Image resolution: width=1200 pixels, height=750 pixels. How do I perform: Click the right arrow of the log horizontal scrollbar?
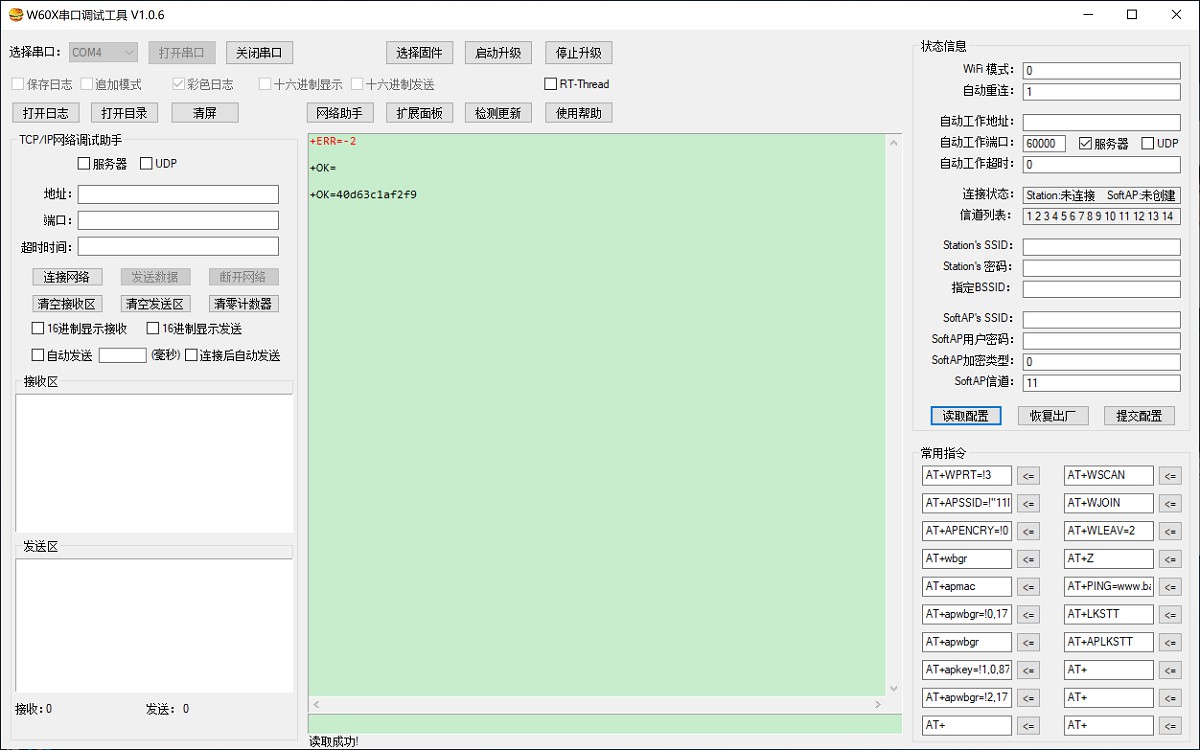(x=879, y=705)
